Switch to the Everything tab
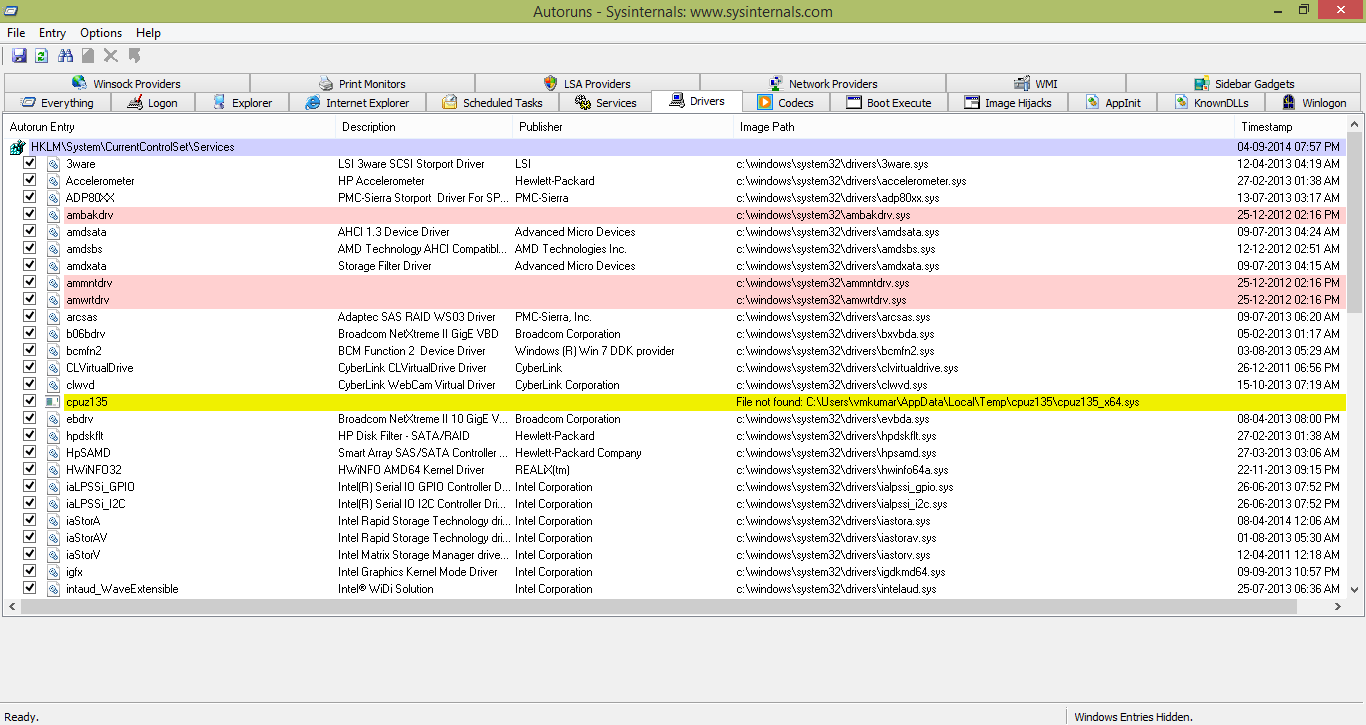This screenshot has width=1366, height=725. tap(57, 102)
